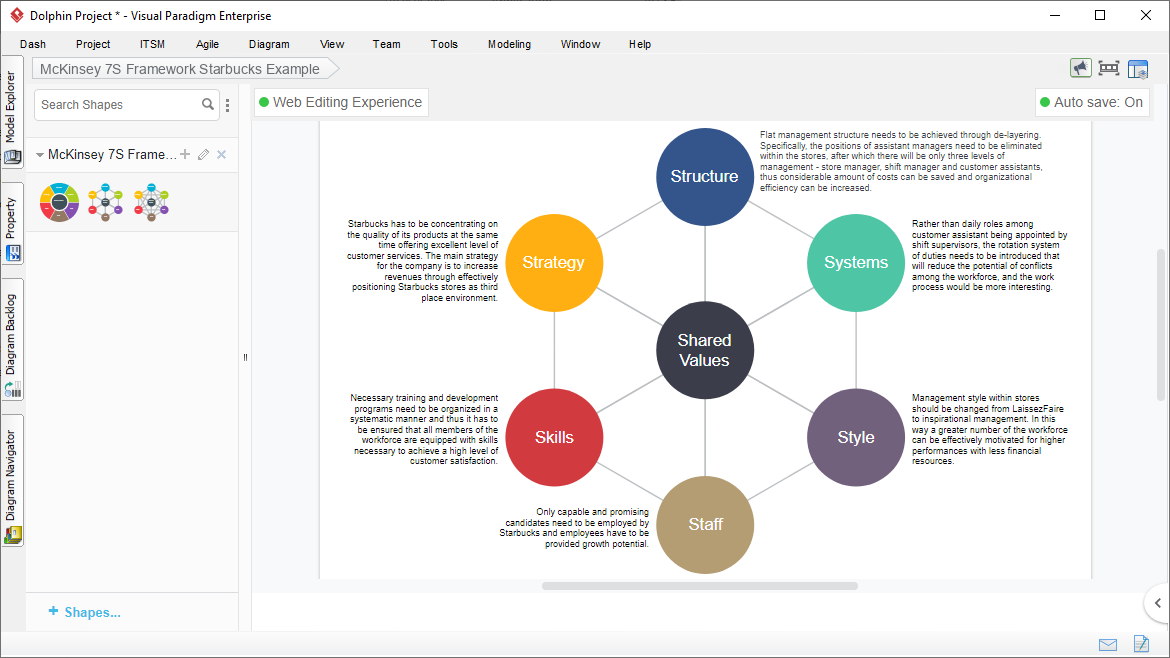This screenshot has width=1170, height=658.
Task: Open the Diagram menu
Action: 269,44
